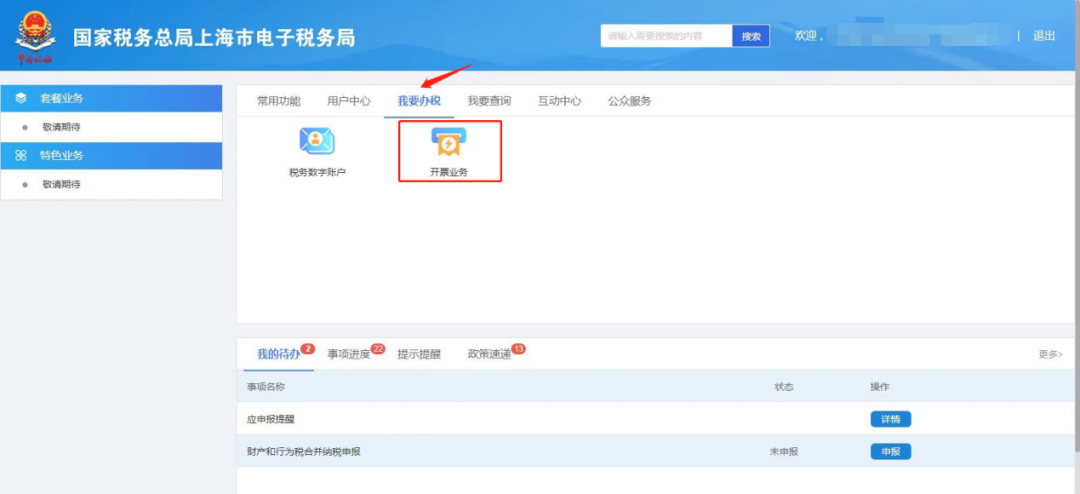Screen dimensions: 1080x494
Task: Click 详情 button for 应申报提醒
Action: click(x=891, y=419)
